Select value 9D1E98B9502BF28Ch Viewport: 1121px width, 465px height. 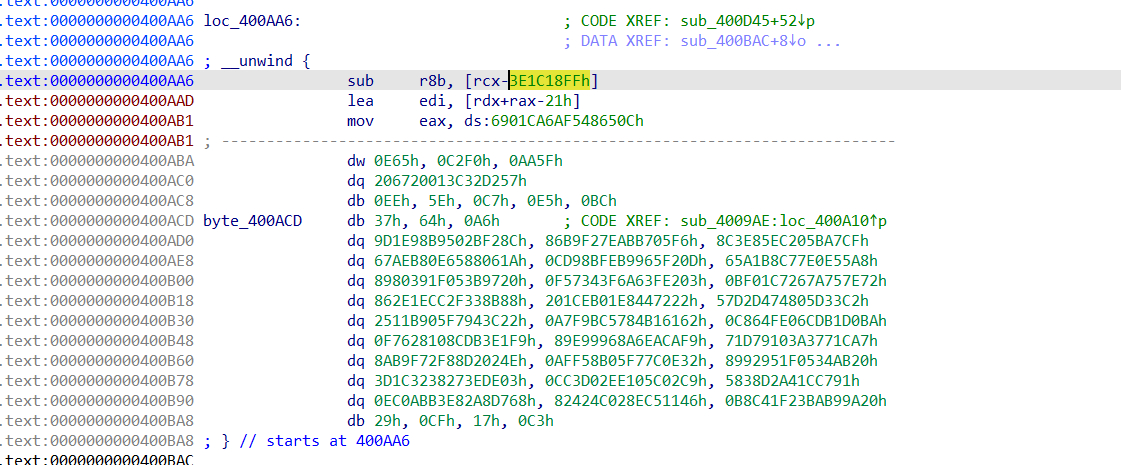[448, 241]
